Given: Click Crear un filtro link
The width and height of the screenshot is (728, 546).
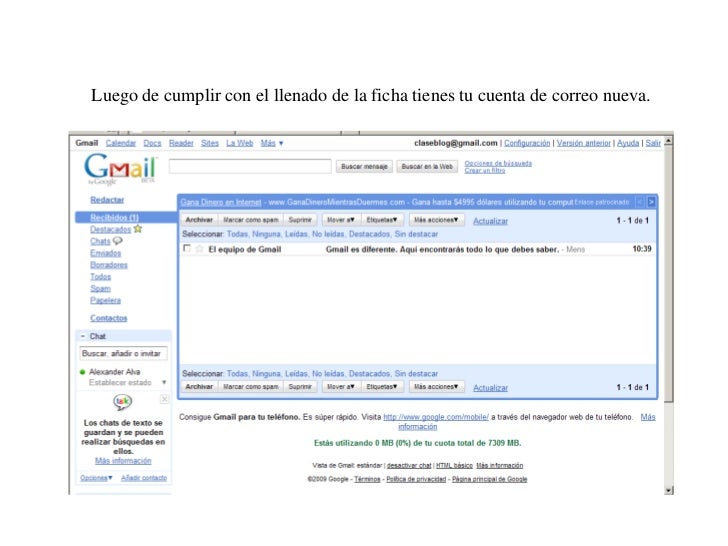Looking at the screenshot, I should 485,170.
